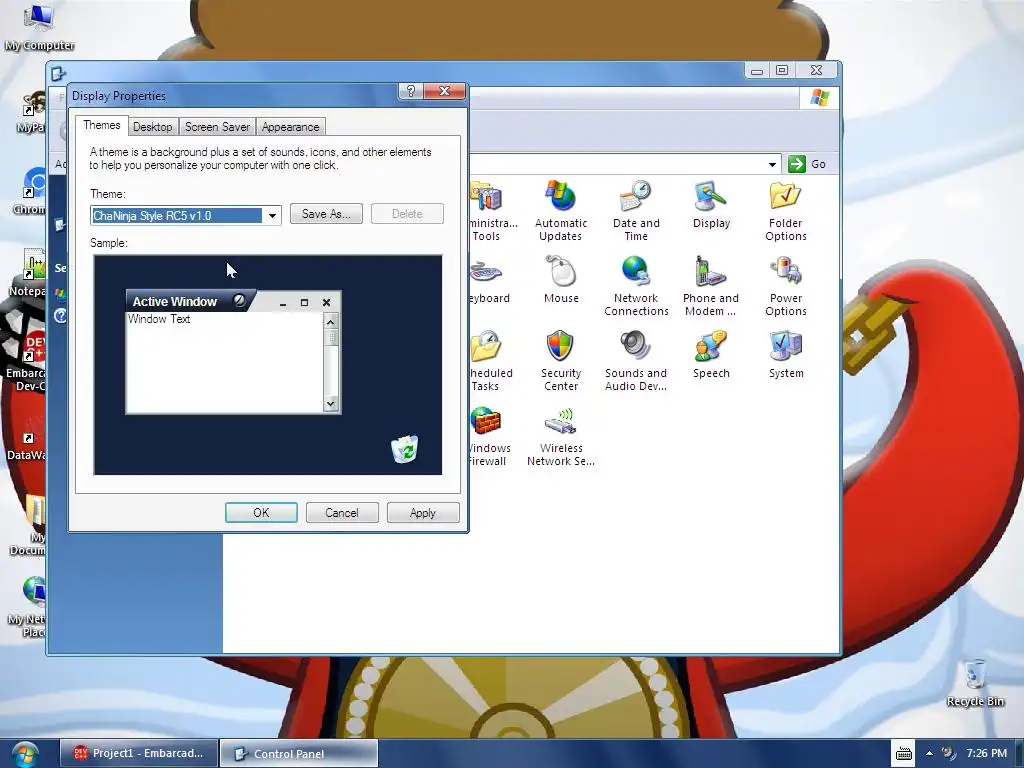Click Apply in Display Properties
This screenshot has width=1024, height=768.
click(423, 513)
